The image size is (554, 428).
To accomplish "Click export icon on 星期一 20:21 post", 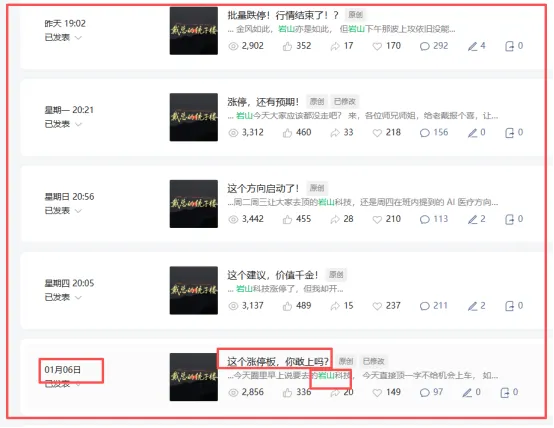I will (509, 133).
